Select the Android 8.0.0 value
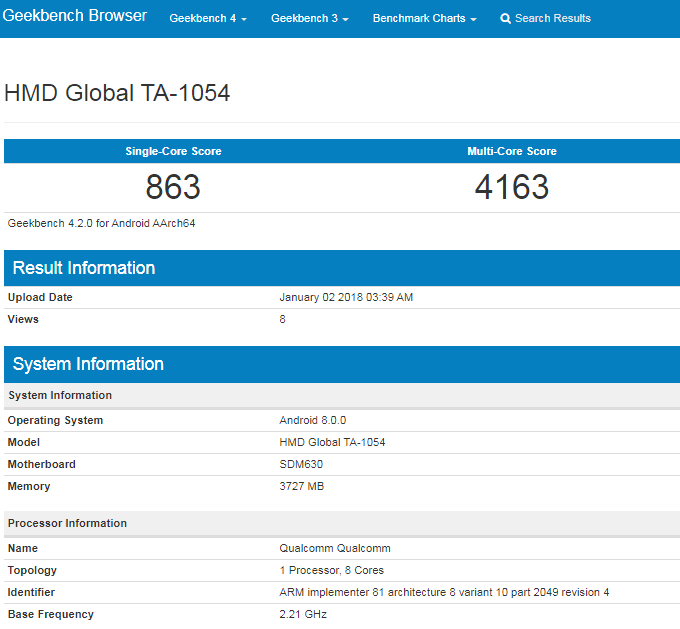This screenshot has height=629, width=680. coord(313,420)
